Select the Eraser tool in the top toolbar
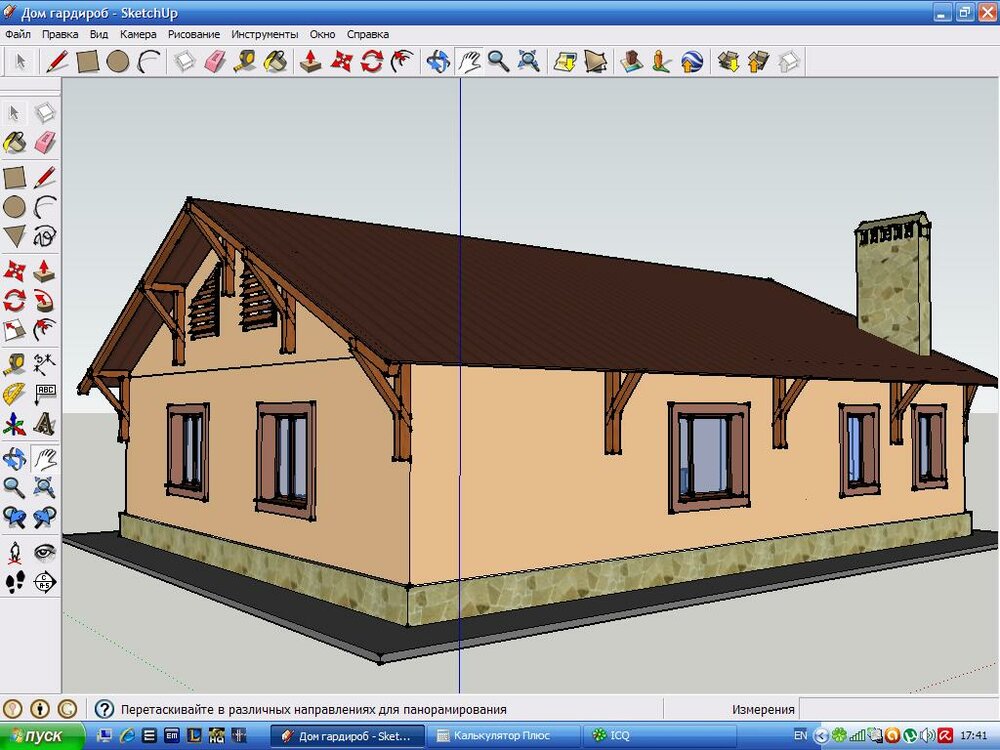1000x750 pixels. pyautogui.click(x=215, y=62)
